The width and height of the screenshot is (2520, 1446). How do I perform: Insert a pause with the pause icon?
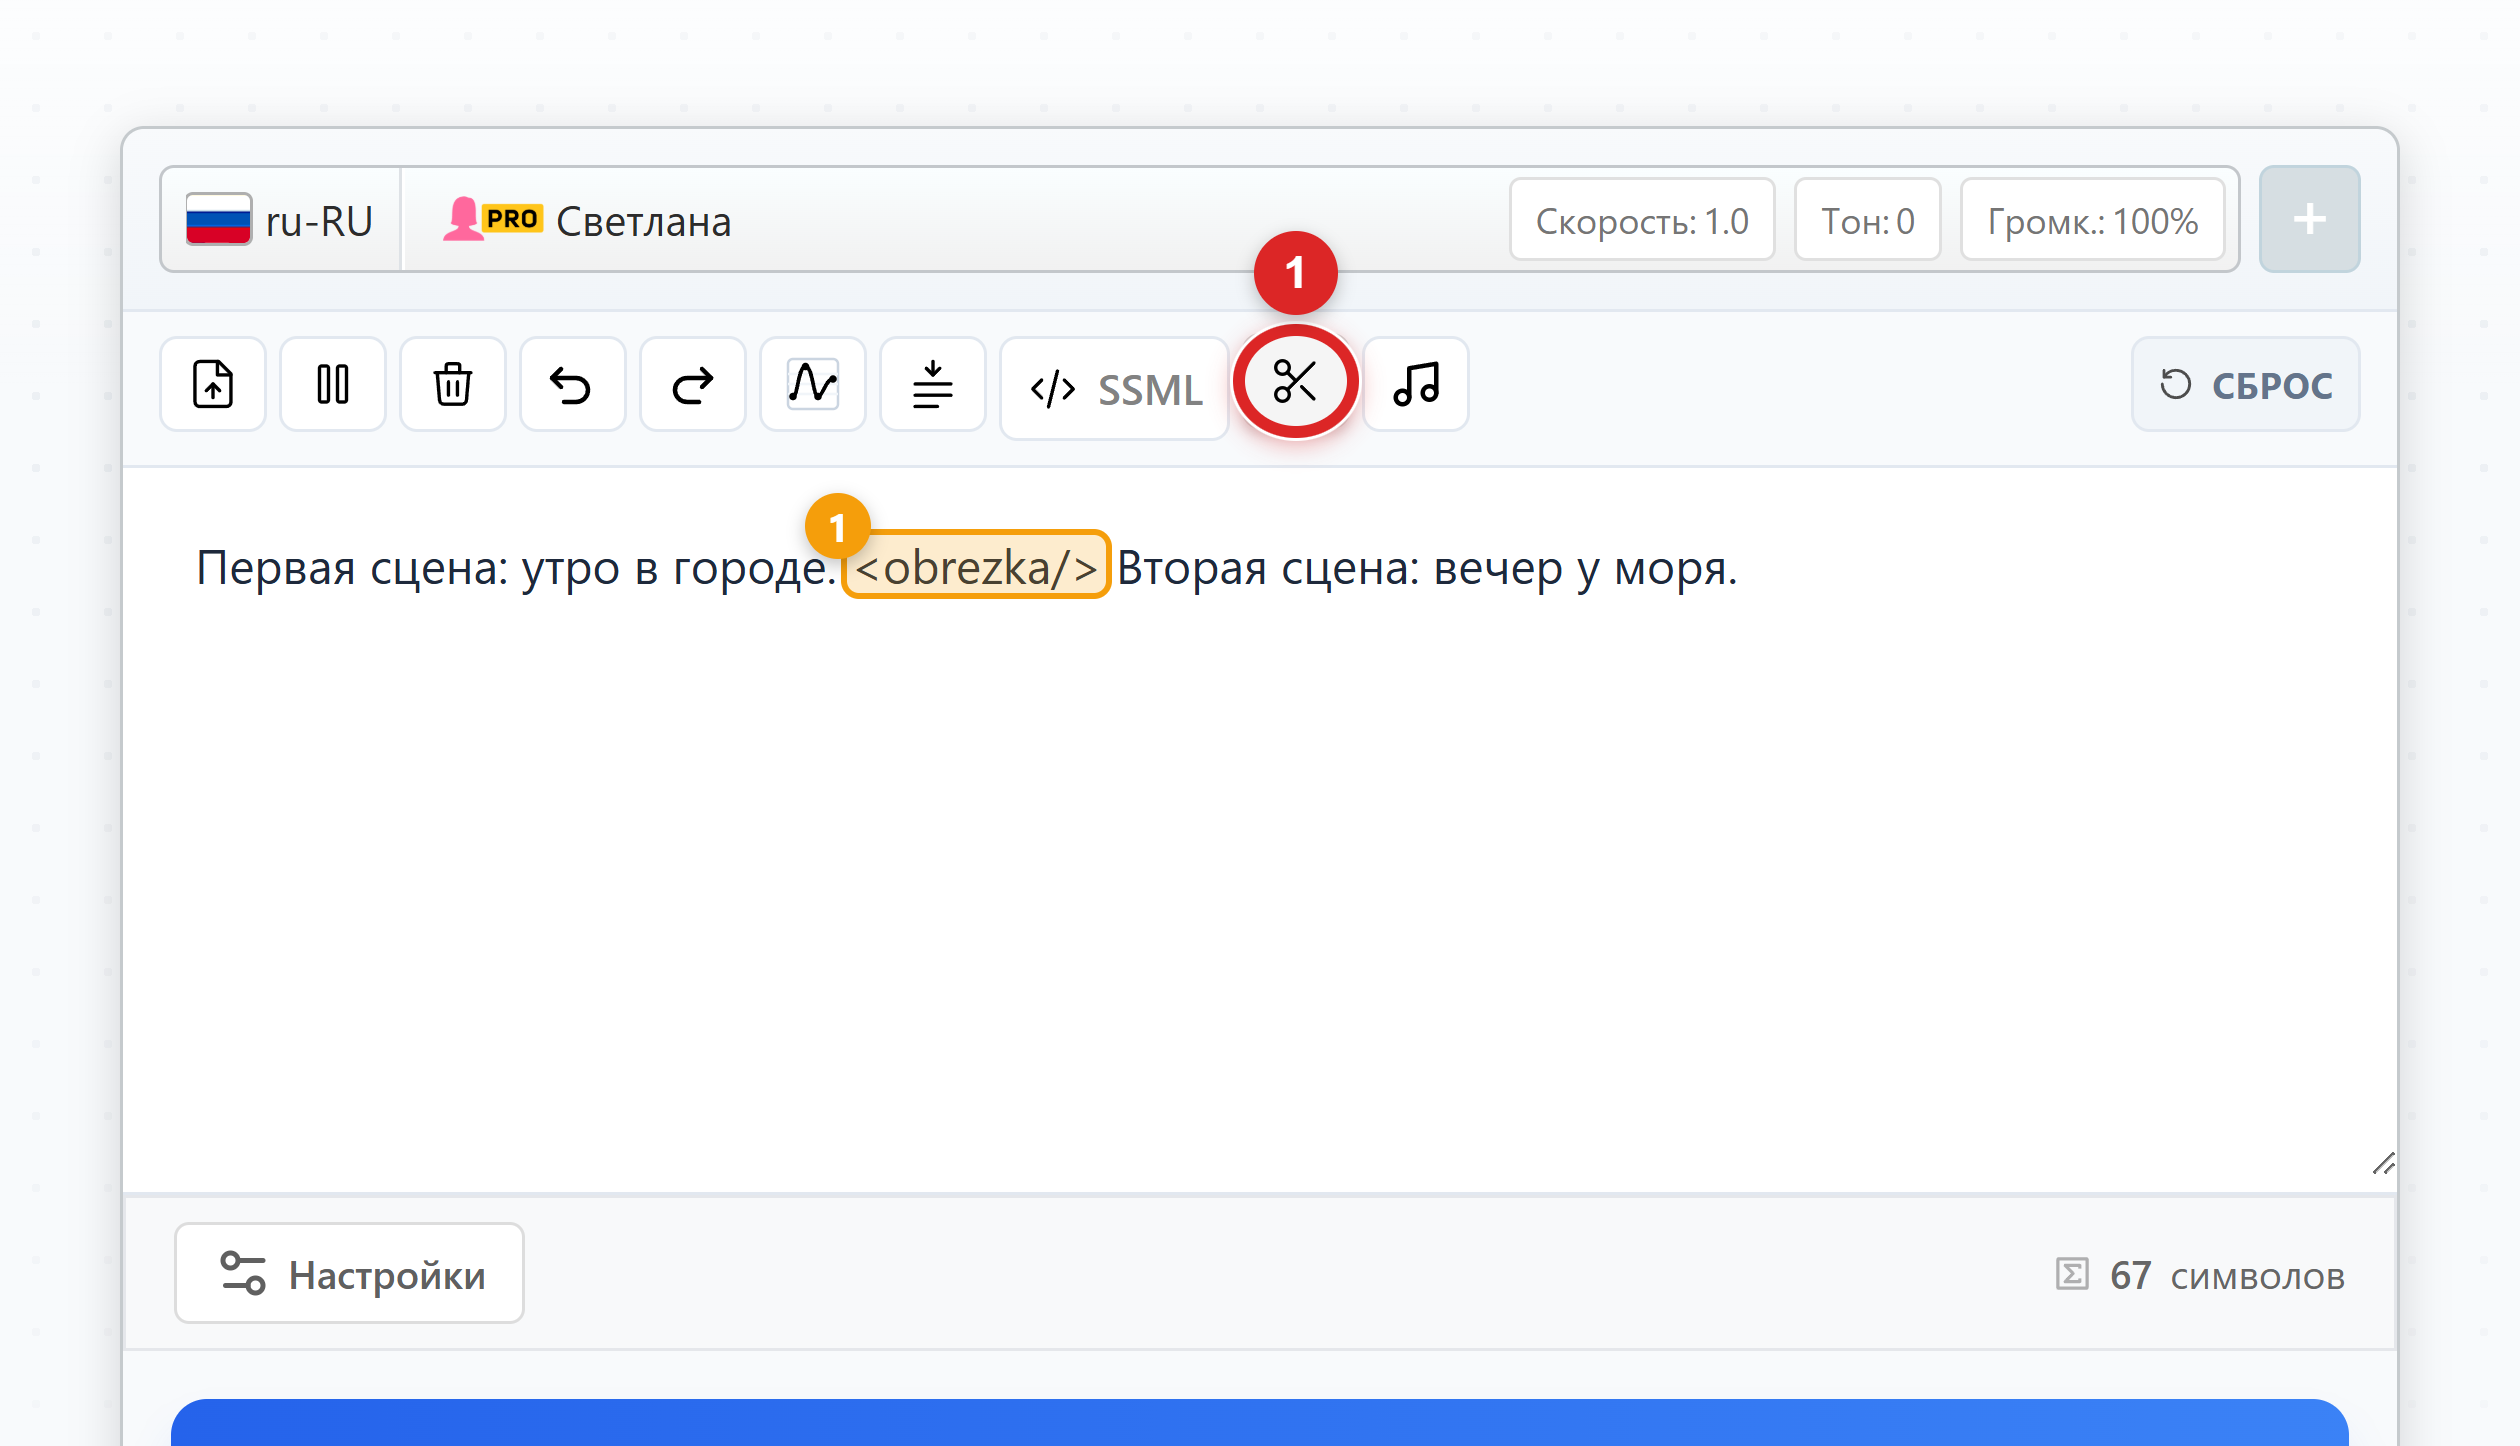pyautogui.click(x=333, y=385)
